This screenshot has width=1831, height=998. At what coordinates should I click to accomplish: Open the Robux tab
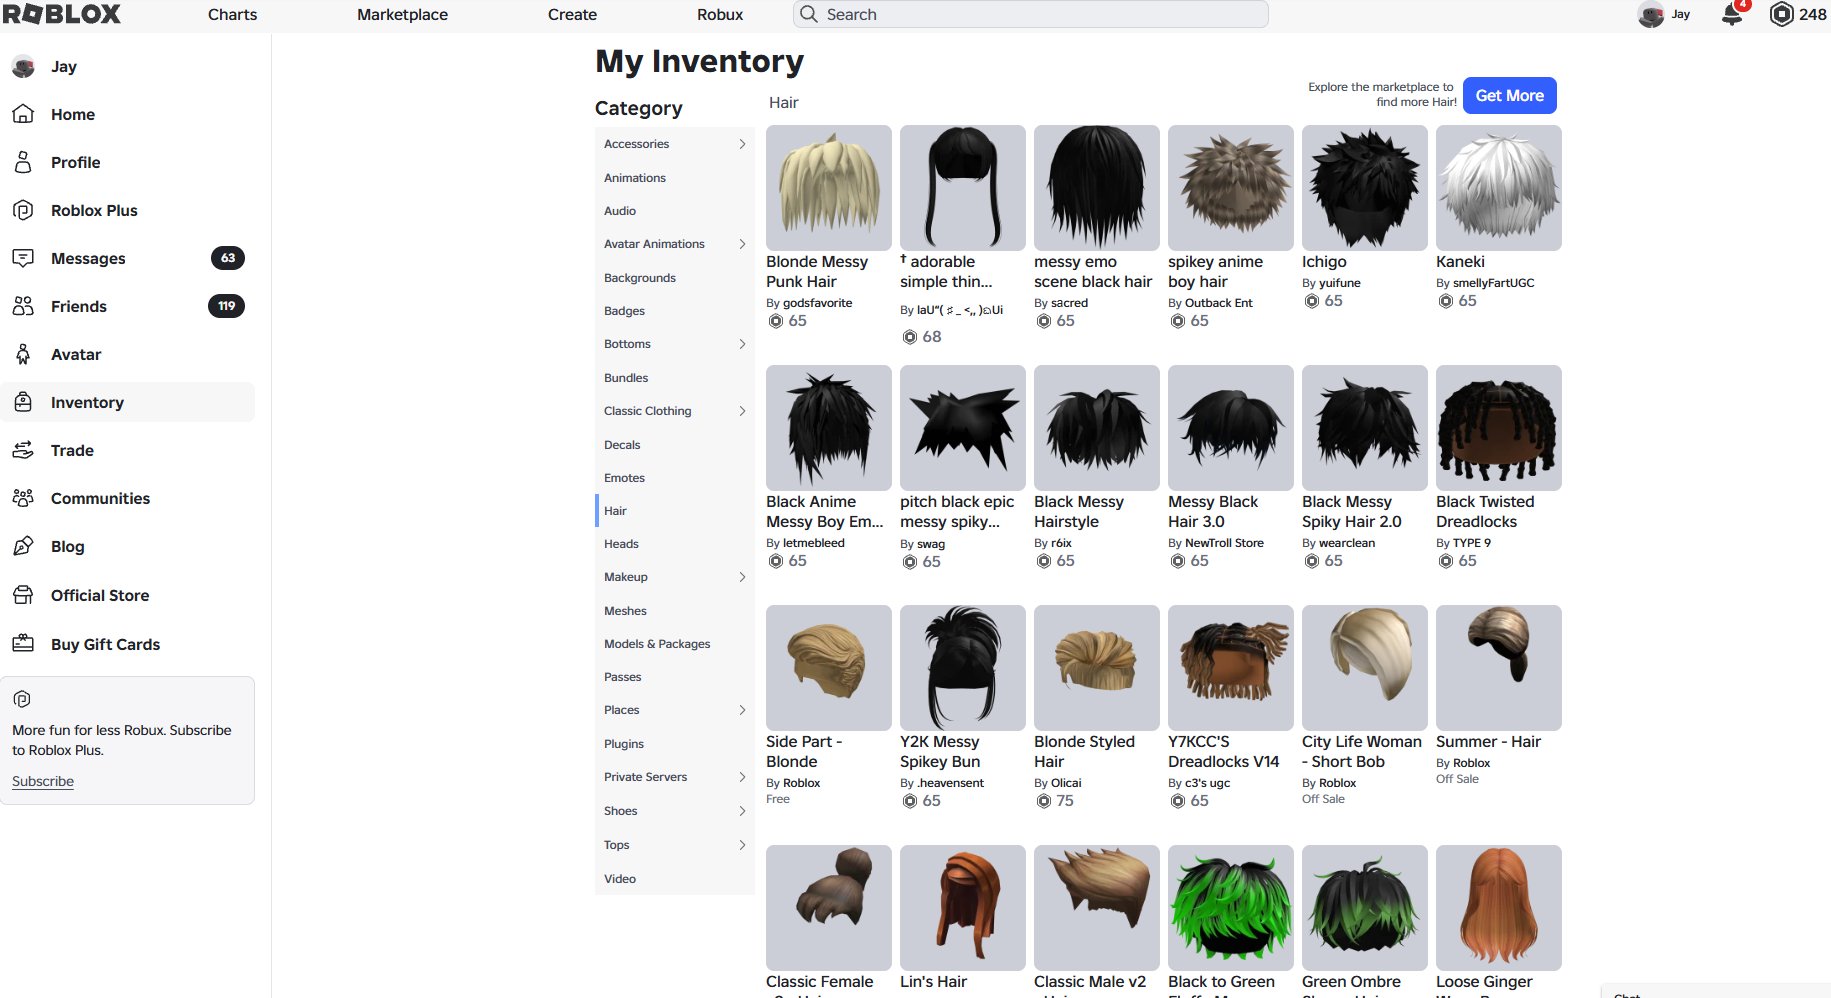(720, 15)
